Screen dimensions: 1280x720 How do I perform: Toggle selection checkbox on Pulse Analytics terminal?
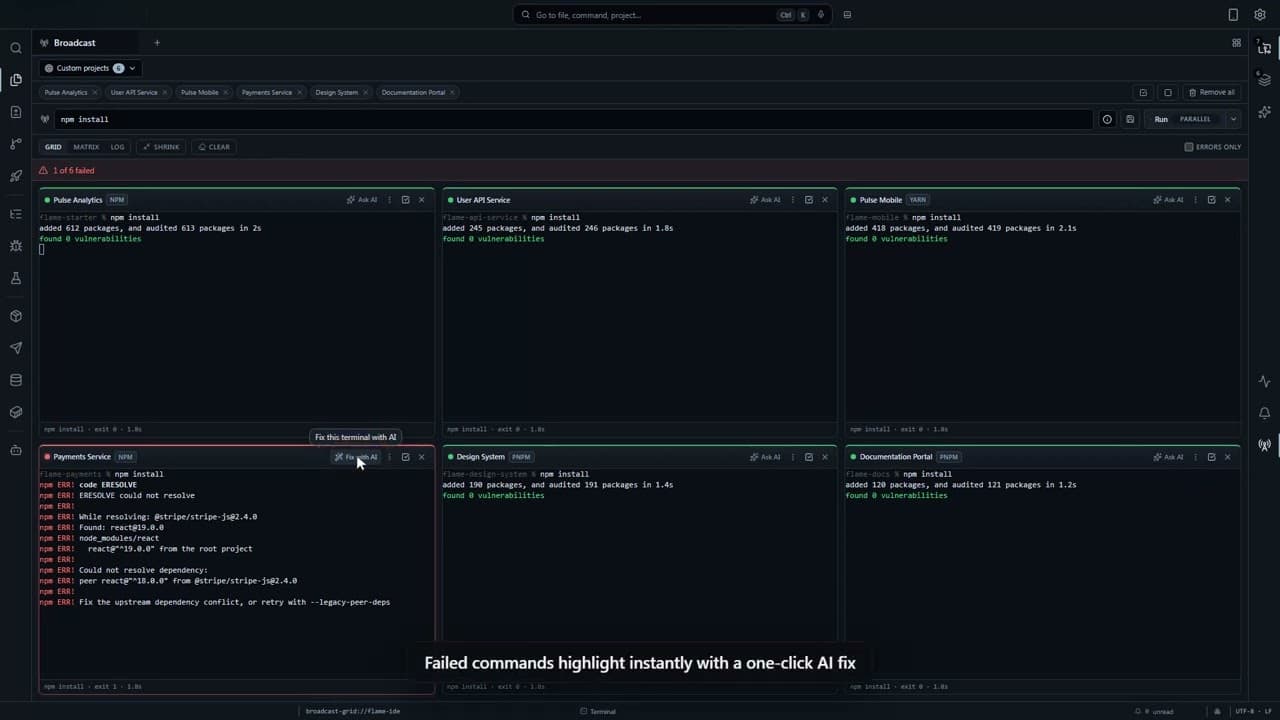405,200
